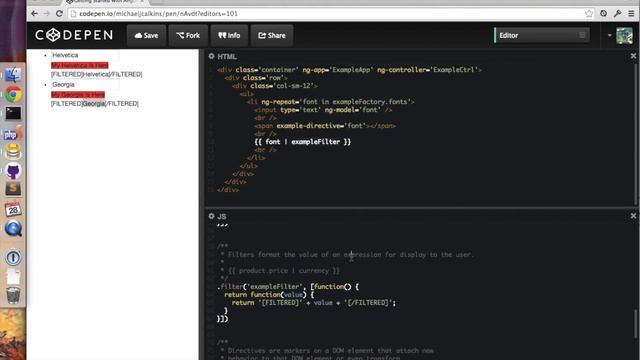Click the .filter('exampleFilter' code line
Viewport: 640px width, 360px height.
click(288, 287)
